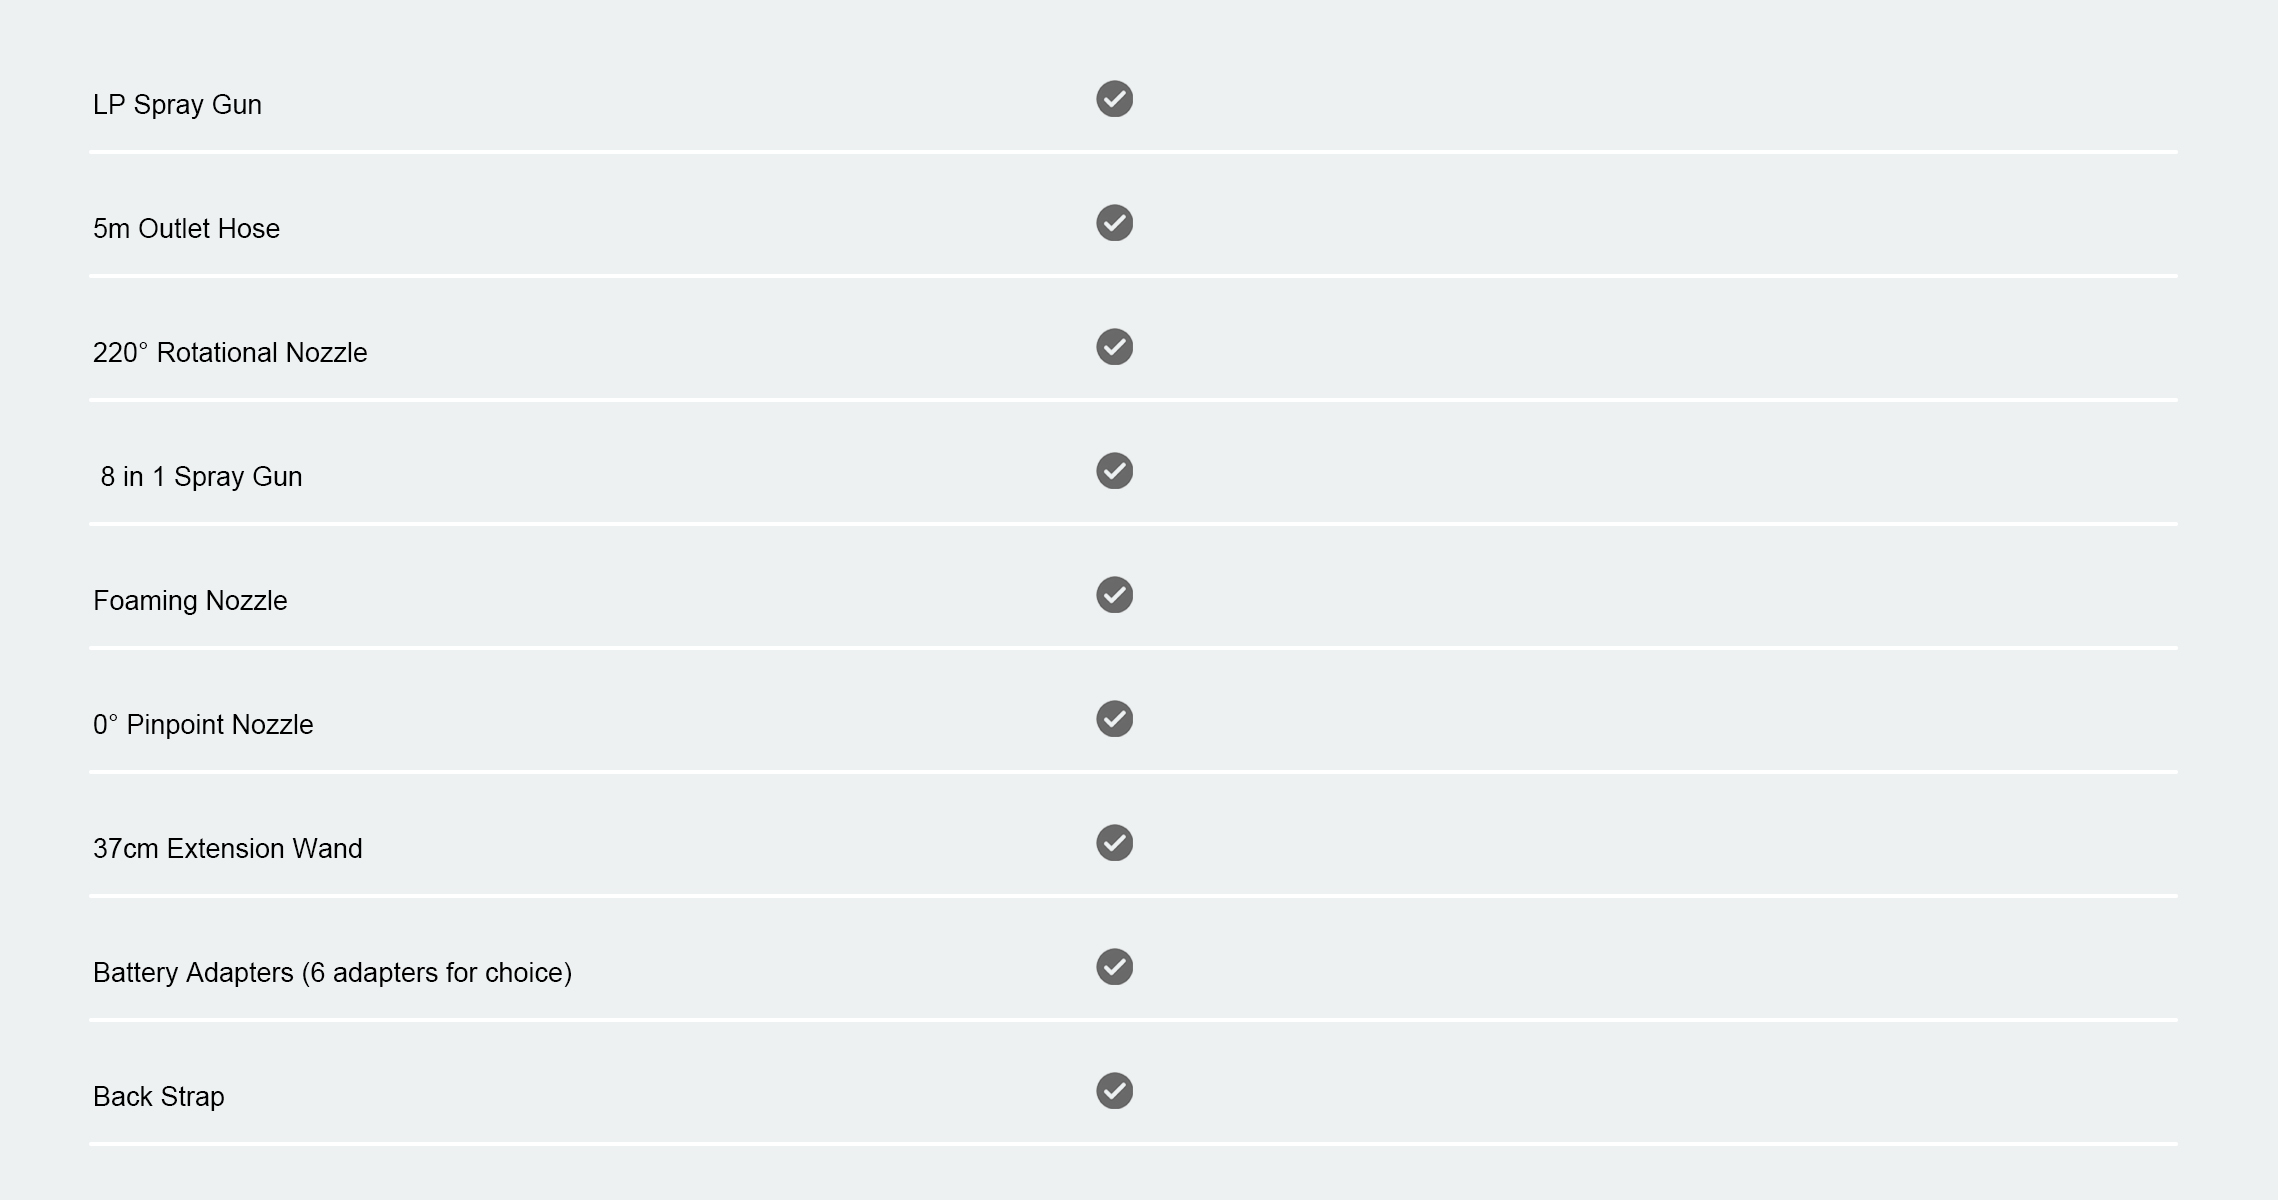Click the checkmark next to 5m Outlet Hose
2278x1200 pixels.
point(1114,223)
